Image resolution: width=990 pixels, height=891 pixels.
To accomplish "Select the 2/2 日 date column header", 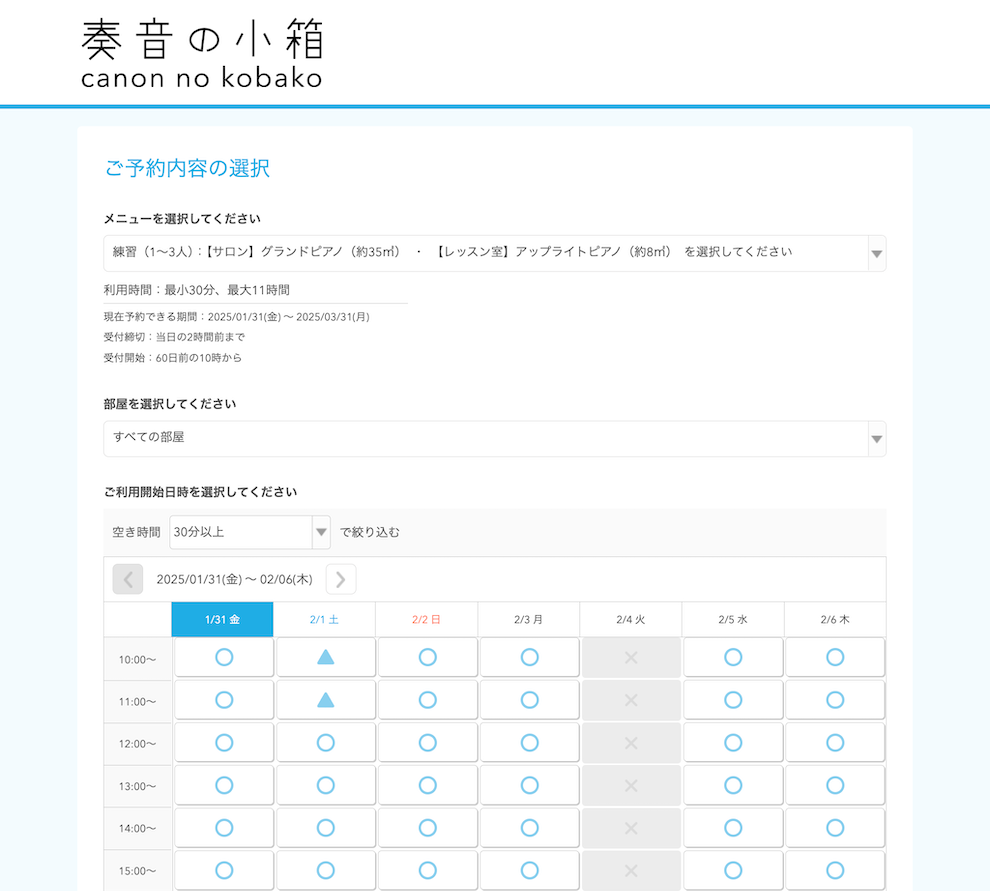I will point(427,620).
